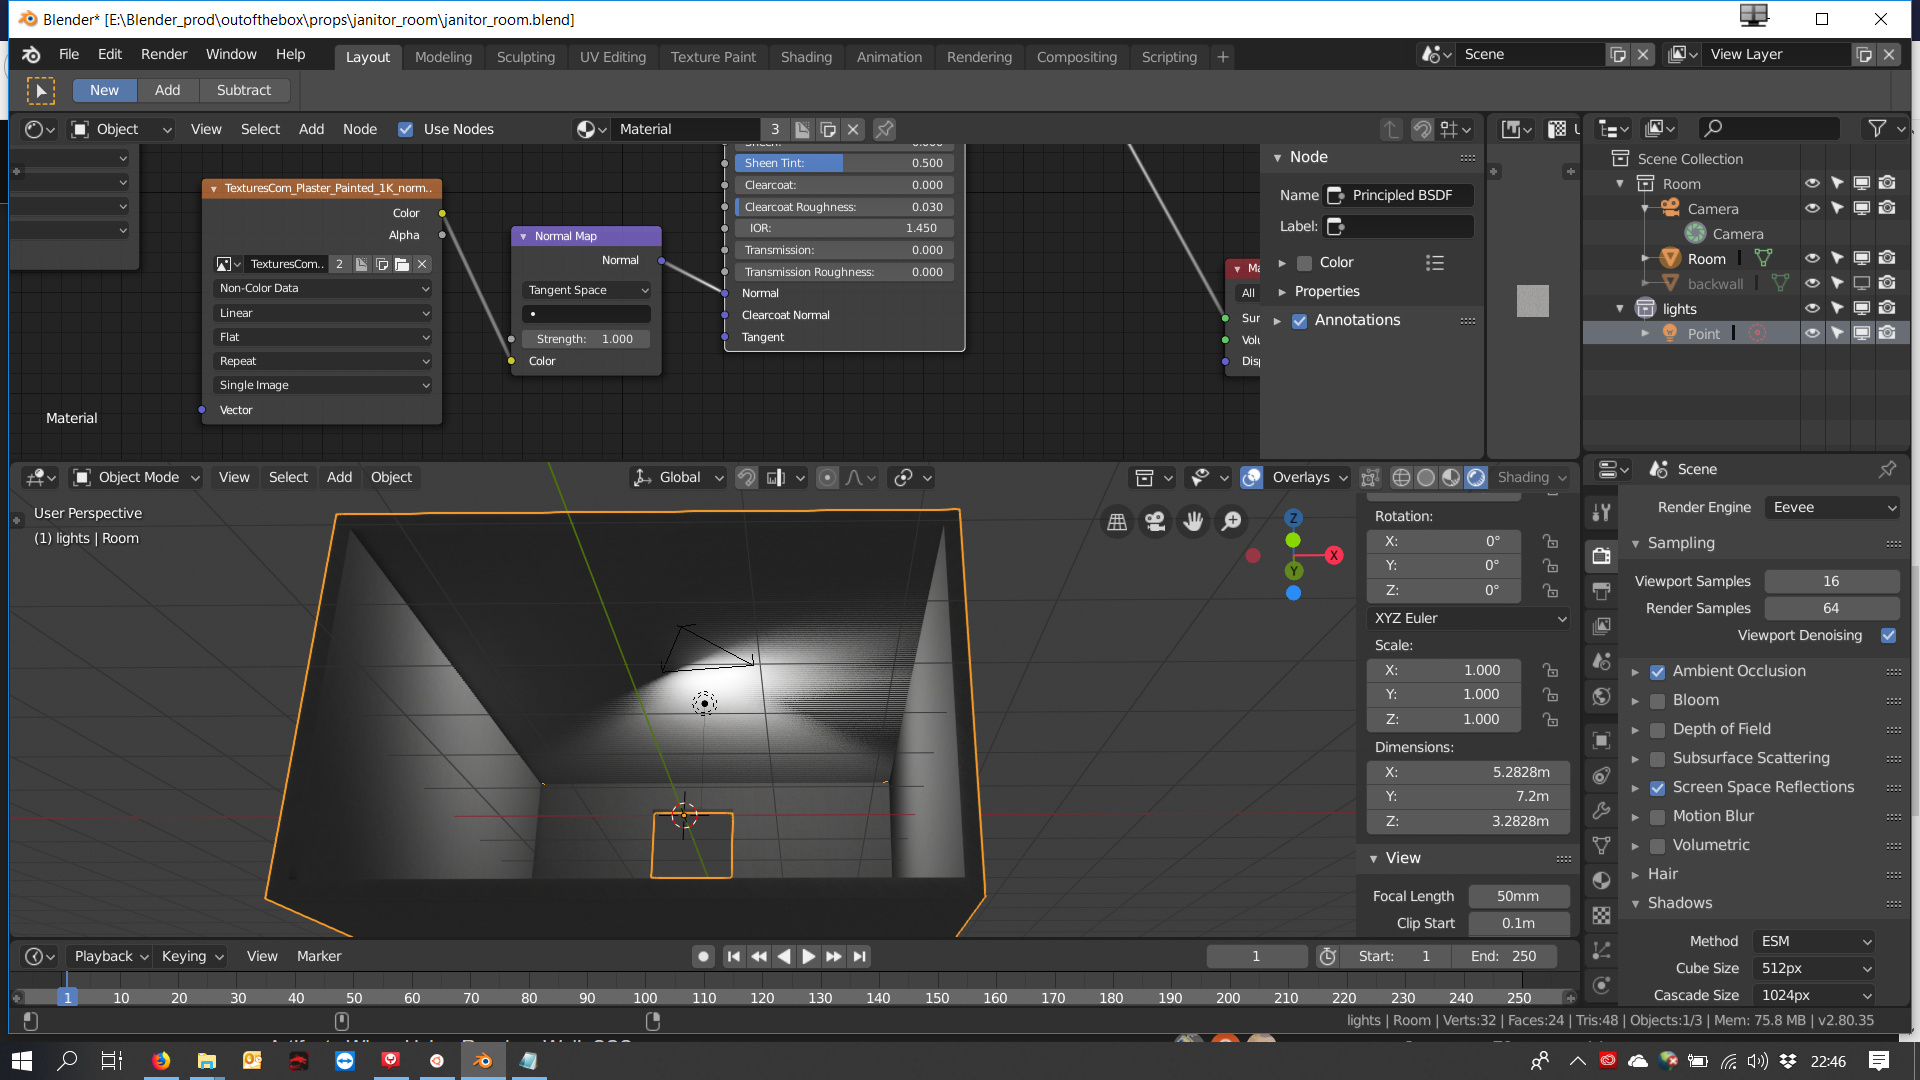
Task: Pin the material node tree
Action: click(x=884, y=129)
